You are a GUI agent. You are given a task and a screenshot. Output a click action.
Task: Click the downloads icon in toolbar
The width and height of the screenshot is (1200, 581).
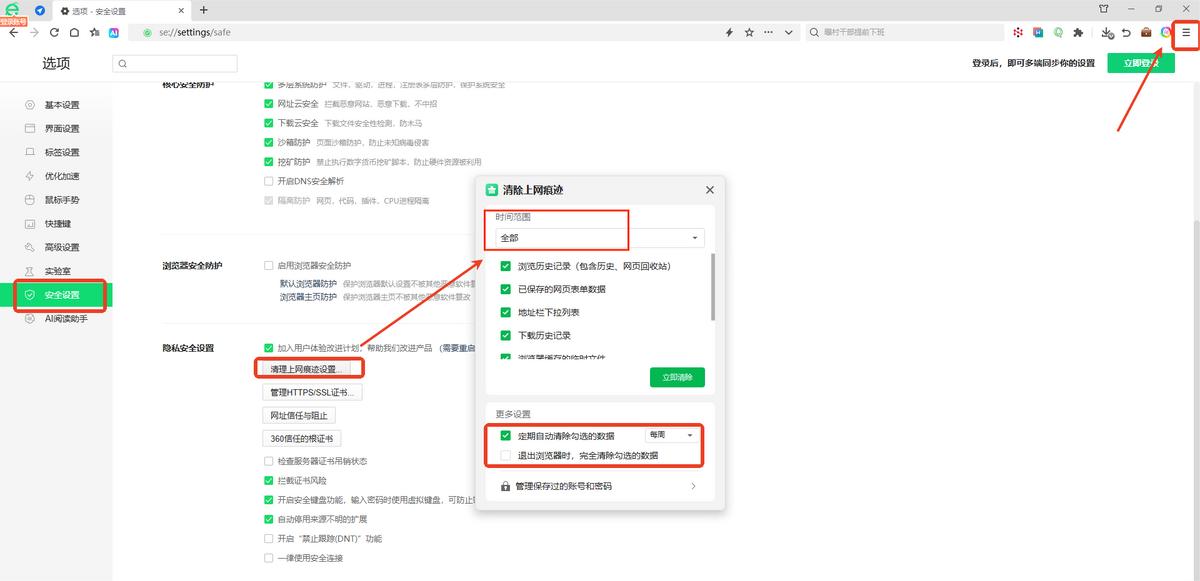1107,32
